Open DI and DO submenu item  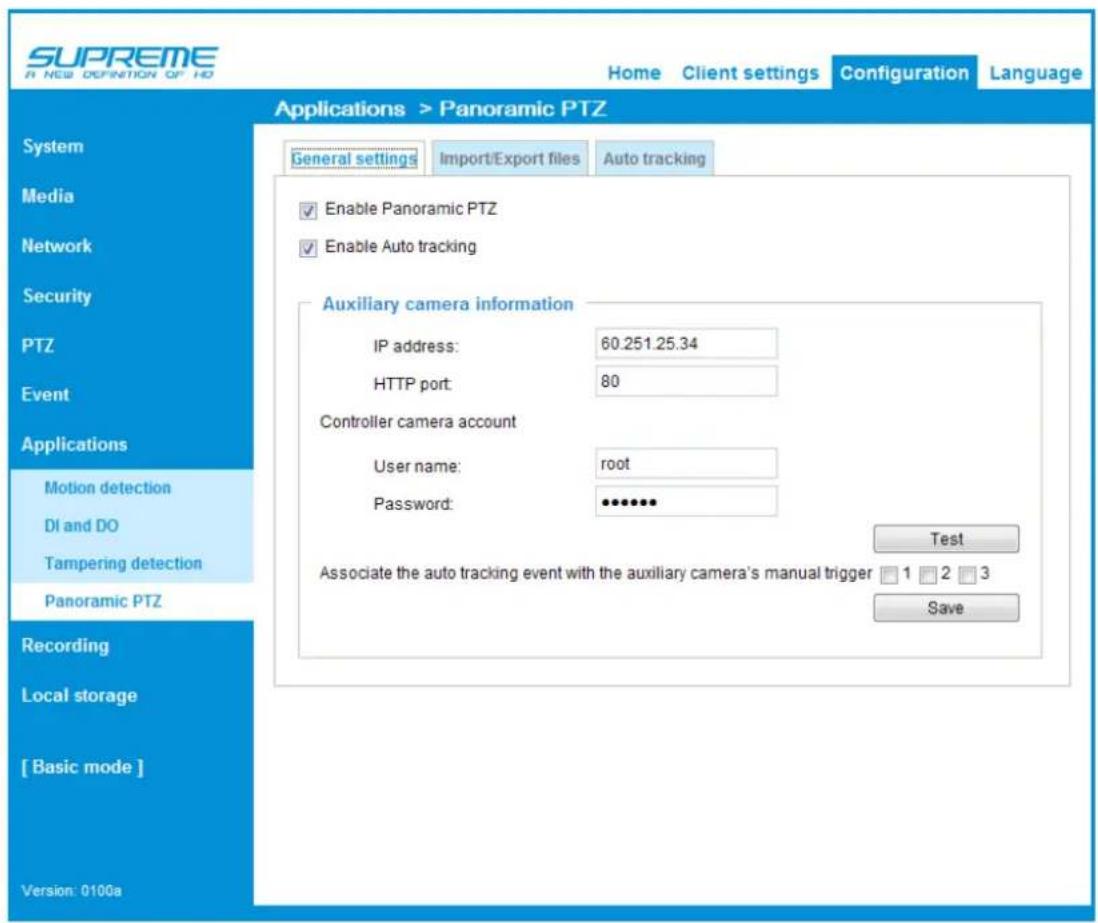(81, 525)
